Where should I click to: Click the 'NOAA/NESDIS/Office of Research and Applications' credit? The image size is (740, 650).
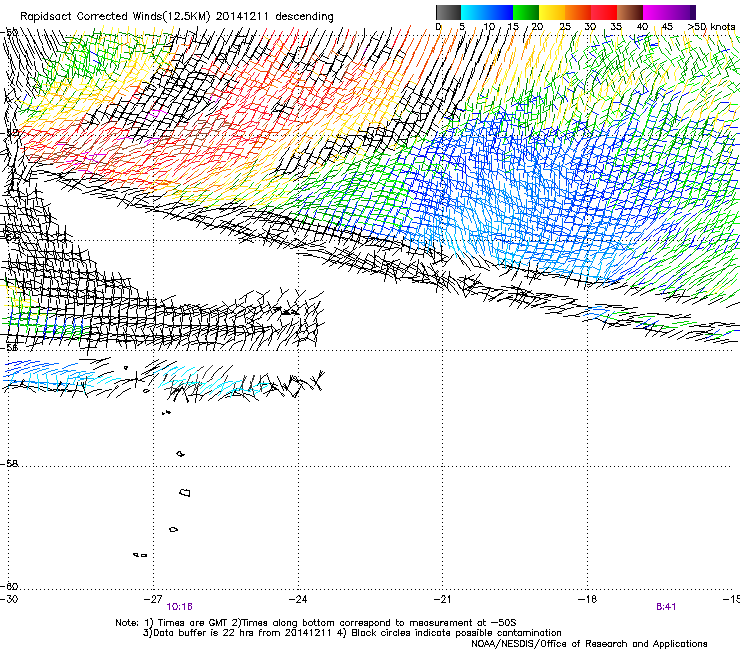tap(589, 643)
